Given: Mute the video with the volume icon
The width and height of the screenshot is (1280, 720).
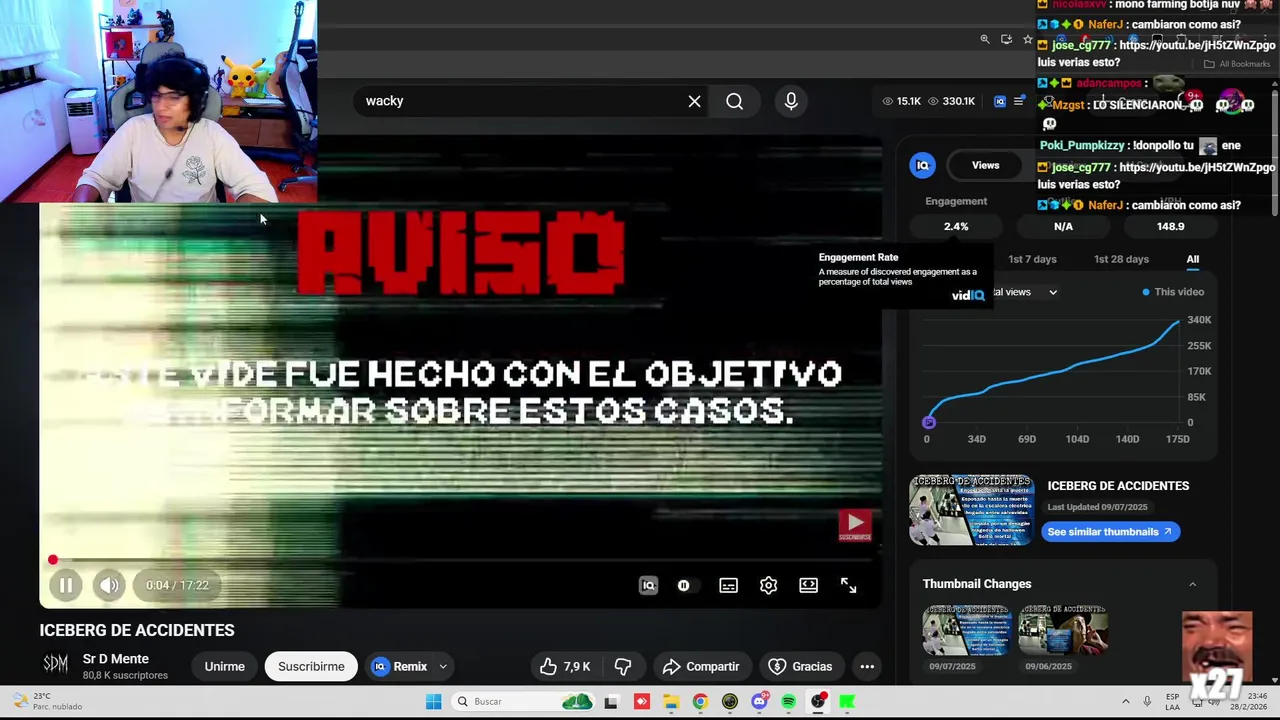Looking at the screenshot, I should (x=109, y=586).
